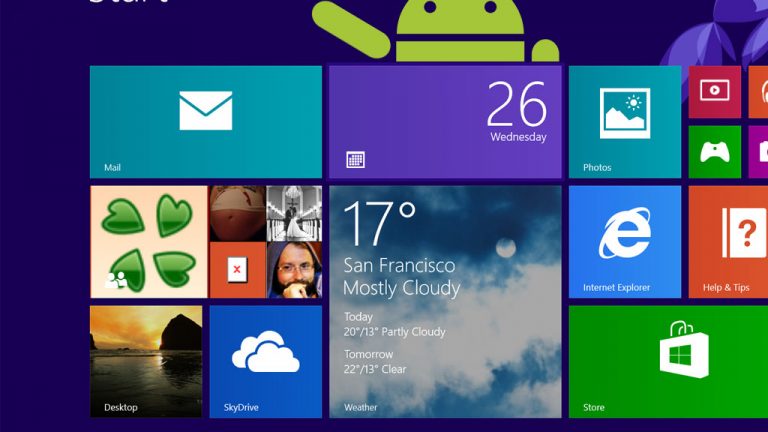Open the Photos app tile
Viewport: 768px width, 432px height.
tap(624, 122)
